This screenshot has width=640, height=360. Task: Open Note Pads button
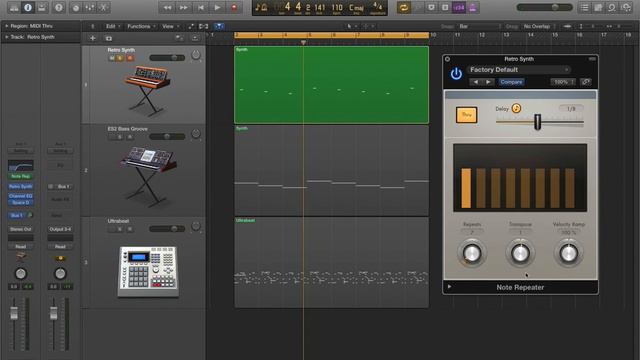point(598,7)
